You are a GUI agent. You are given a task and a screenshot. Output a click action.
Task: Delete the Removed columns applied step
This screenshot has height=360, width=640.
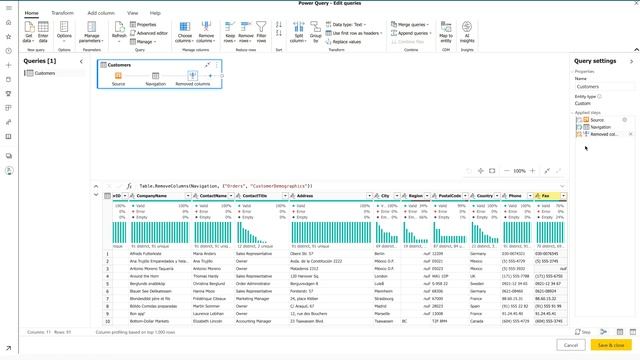pyautogui.click(x=631, y=134)
